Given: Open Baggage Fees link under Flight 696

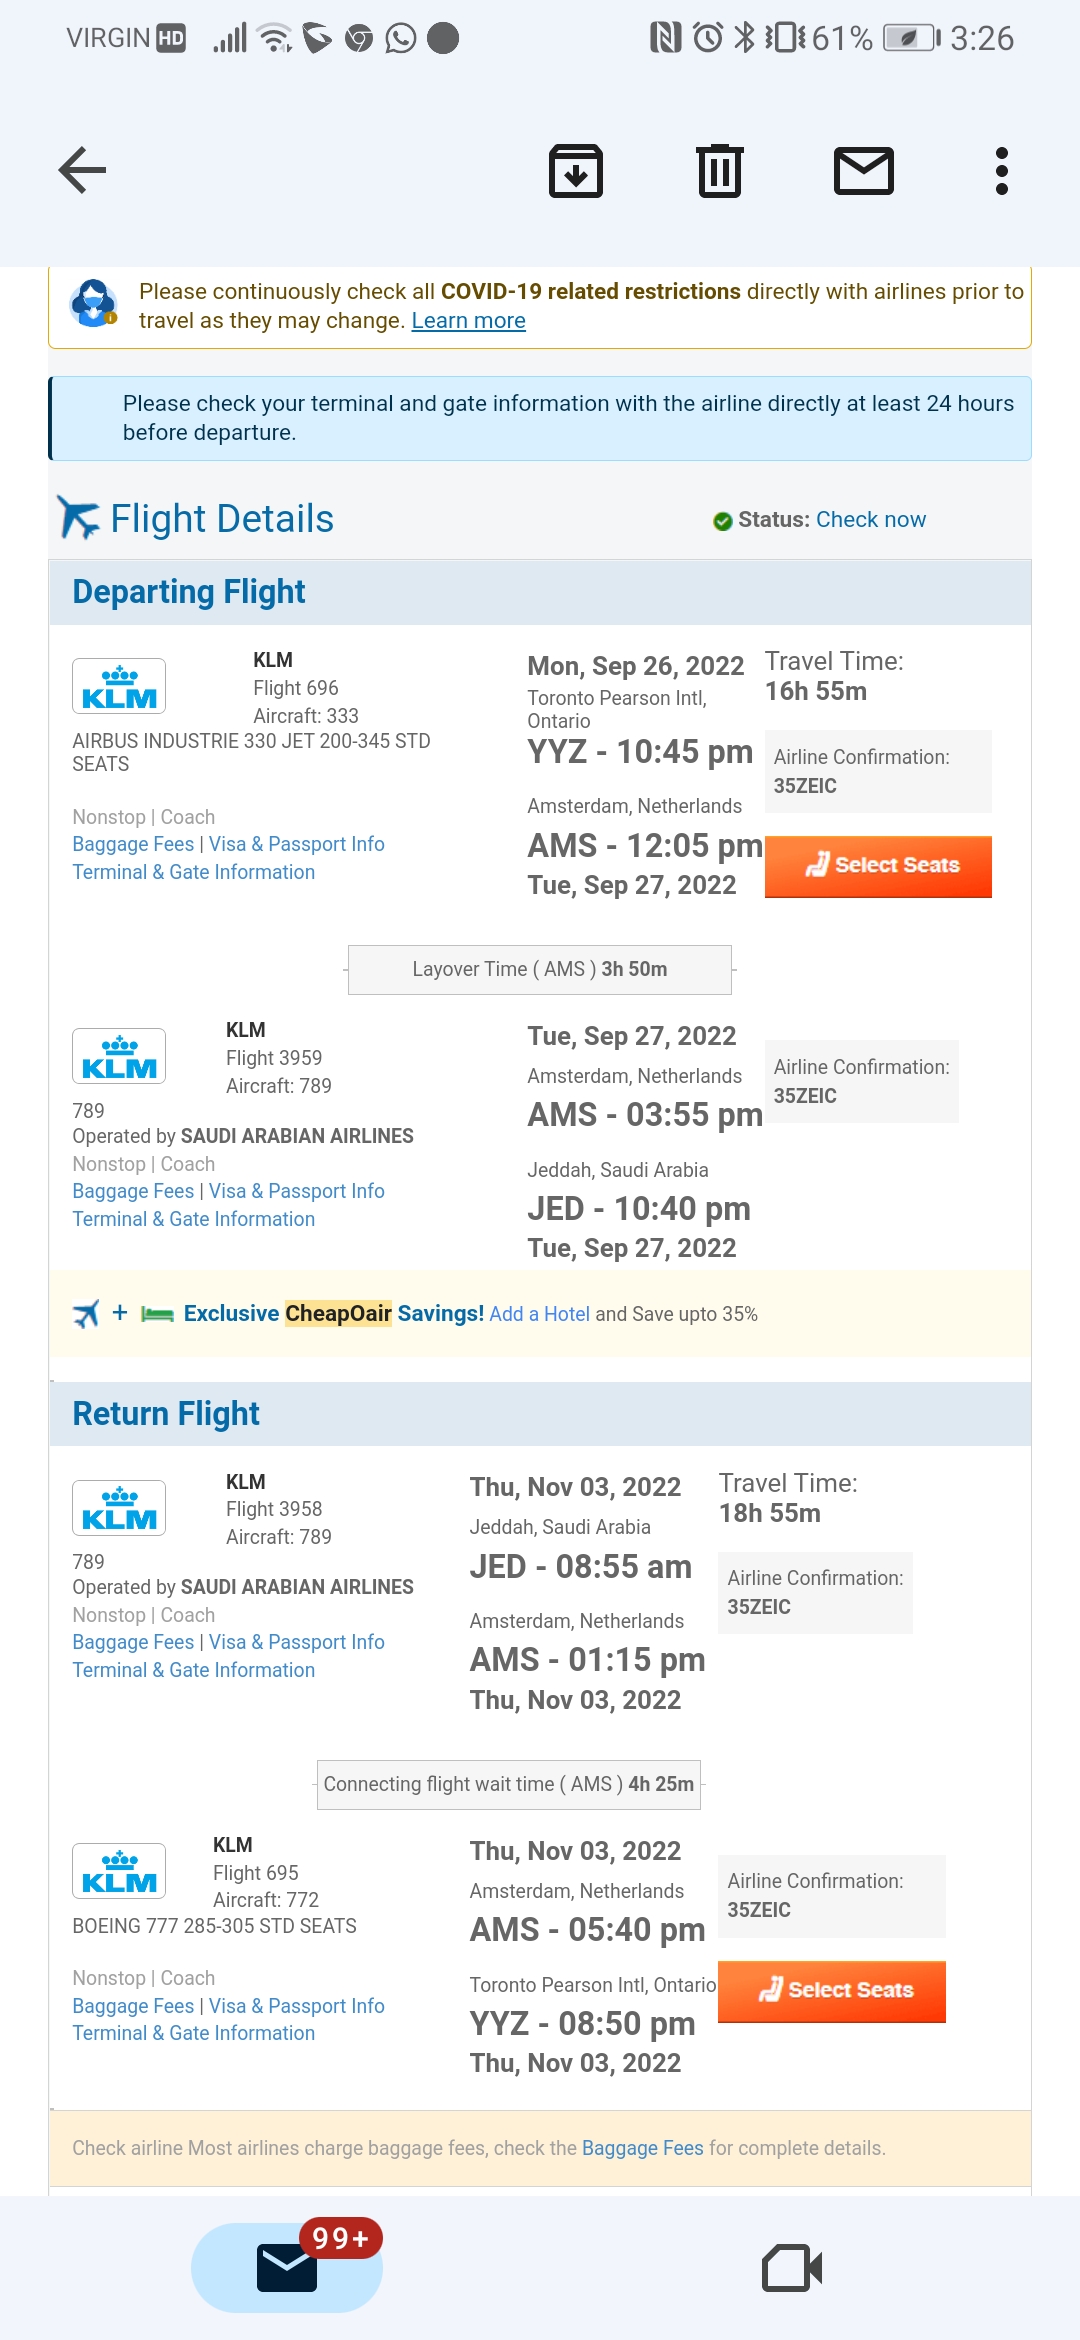Looking at the screenshot, I should click(133, 844).
